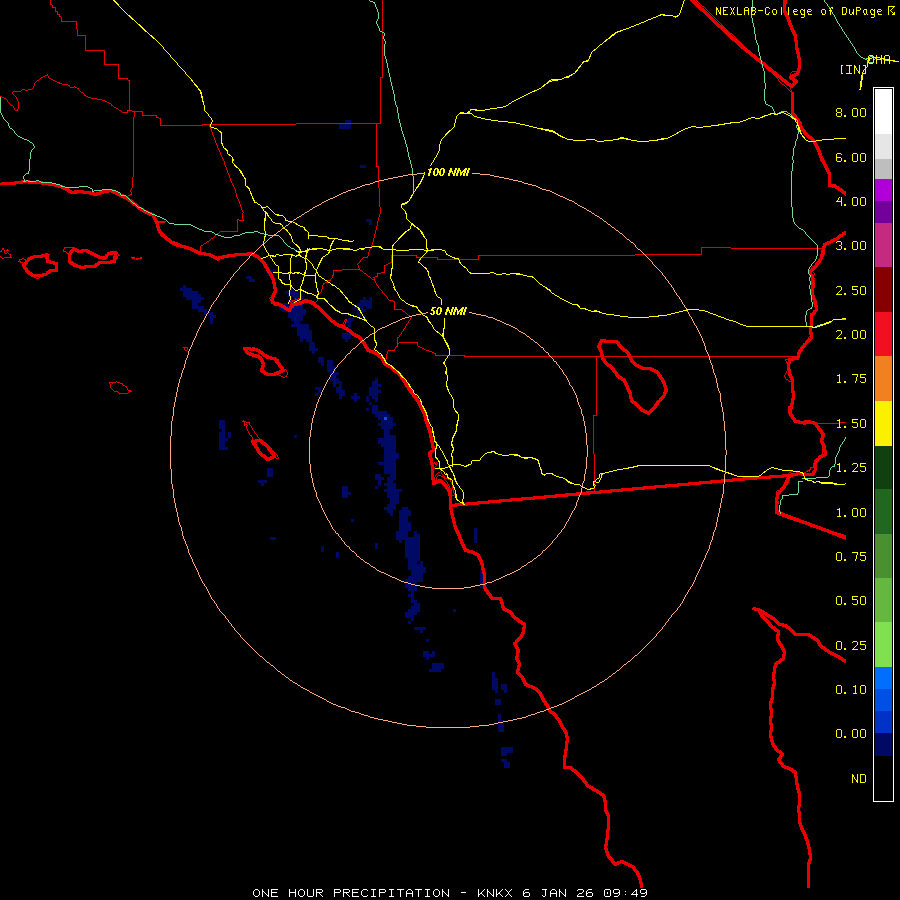
Task: Click the 0.25 legend label
Action: point(851,646)
